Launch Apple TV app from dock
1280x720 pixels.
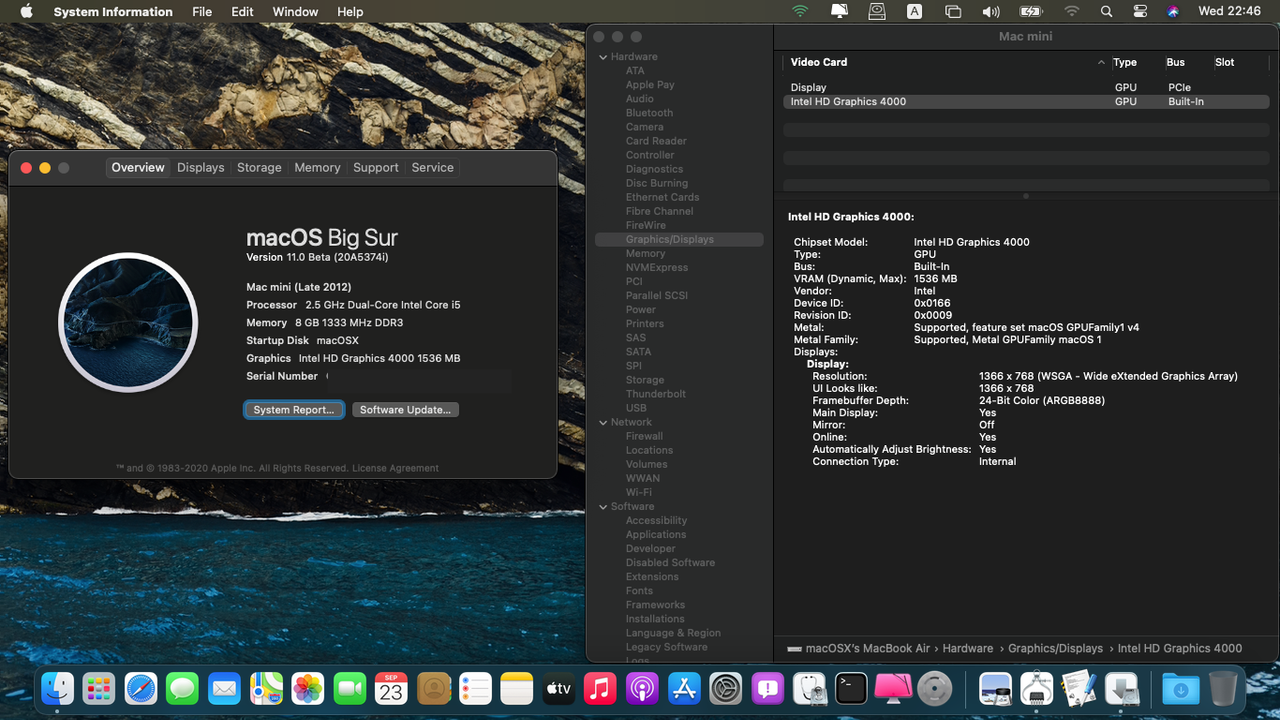[558, 688]
